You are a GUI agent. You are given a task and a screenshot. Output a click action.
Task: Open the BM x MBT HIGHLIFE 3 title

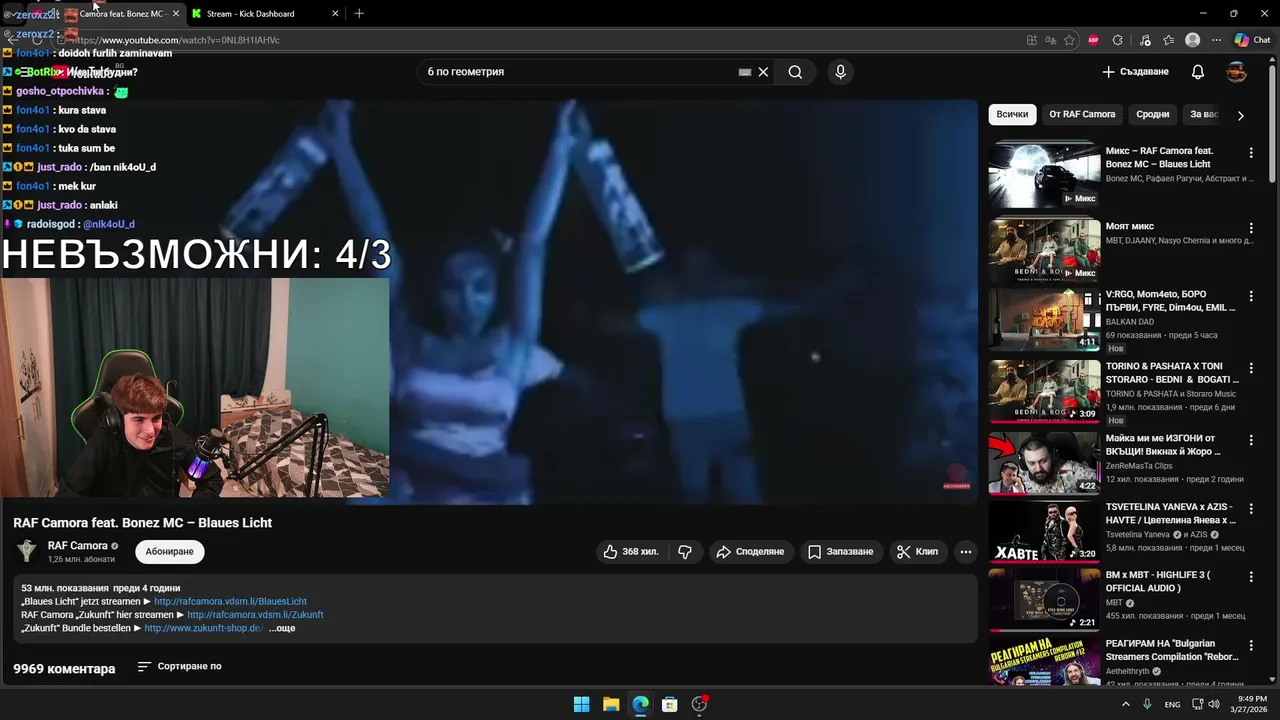[1160, 582]
